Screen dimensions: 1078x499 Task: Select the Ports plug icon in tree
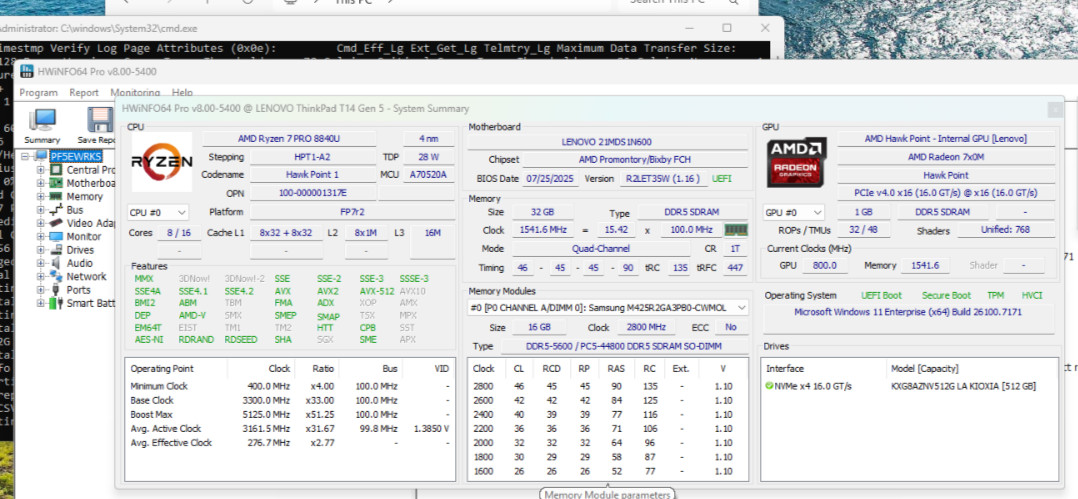click(x=57, y=290)
